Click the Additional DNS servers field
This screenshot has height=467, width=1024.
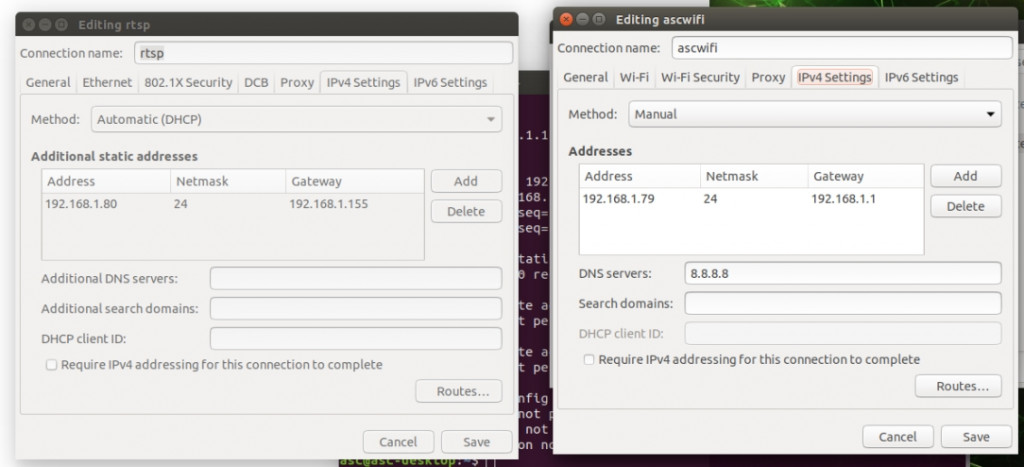click(356, 278)
